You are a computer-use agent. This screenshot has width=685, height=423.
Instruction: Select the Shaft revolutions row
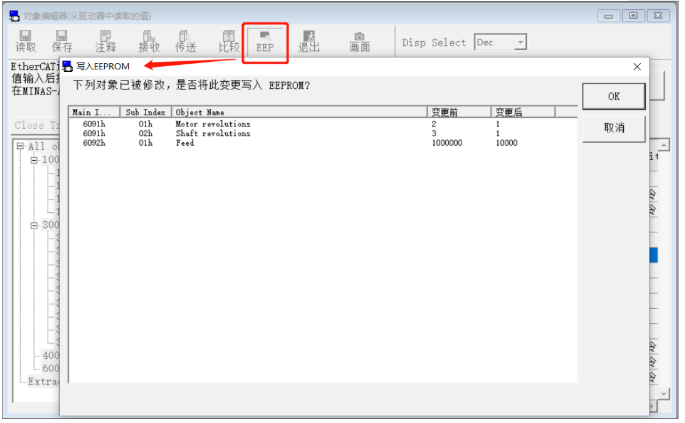(322, 133)
